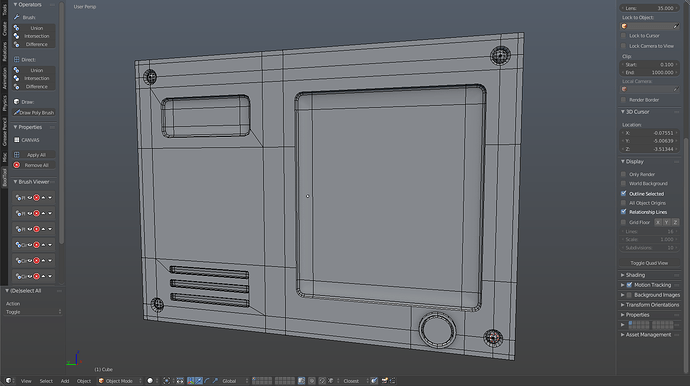Screen dimensions: 690x386
Task: Remove the fifth brush in Brush Viewer
Action: coord(37,261)
